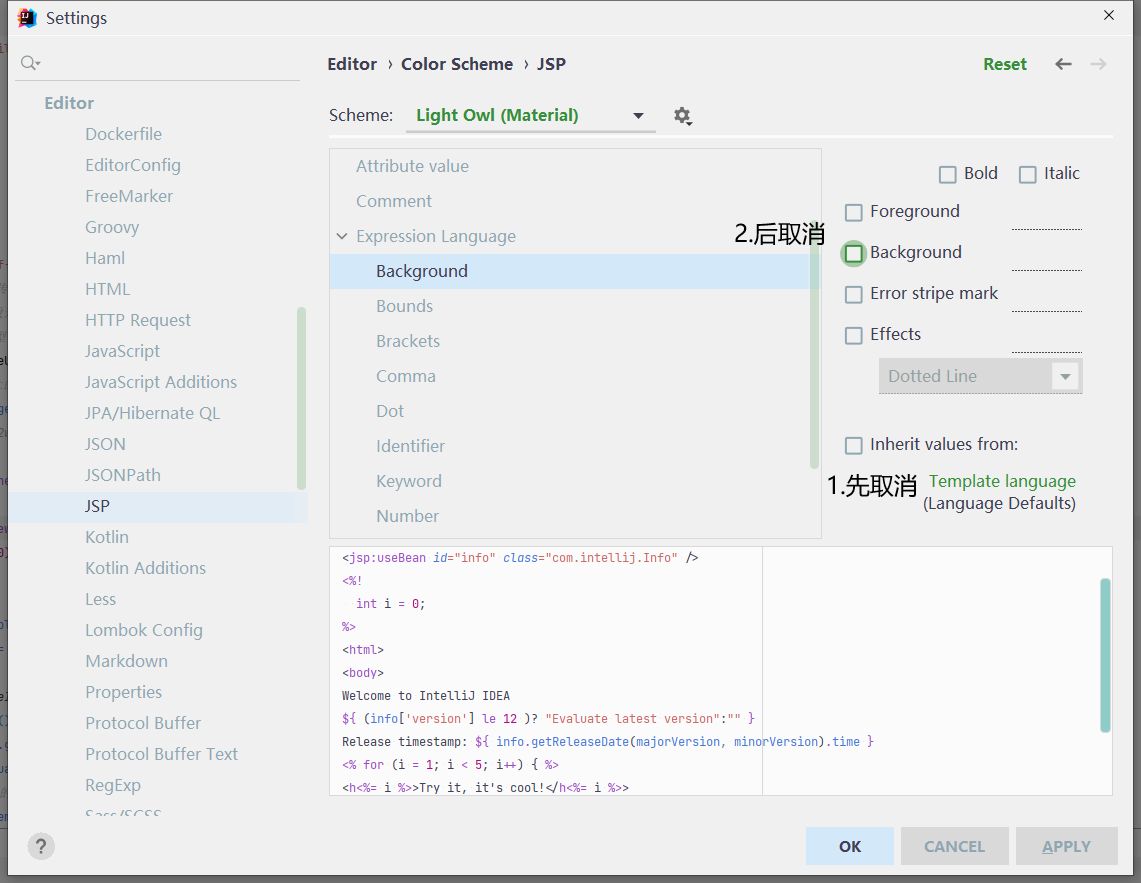Toggle the Foreground checkbox
Screen dimensions: 1141x883
click(x=854, y=213)
